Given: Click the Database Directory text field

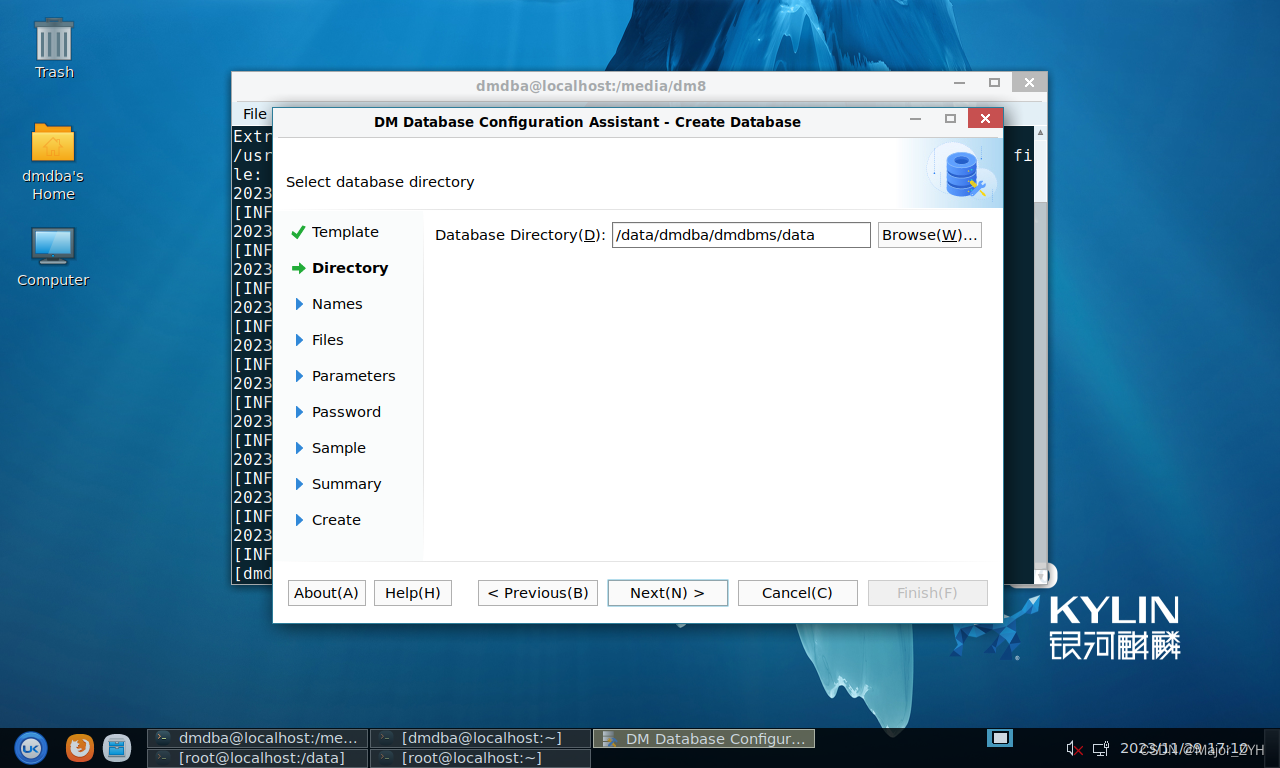Looking at the screenshot, I should pyautogui.click(x=740, y=235).
